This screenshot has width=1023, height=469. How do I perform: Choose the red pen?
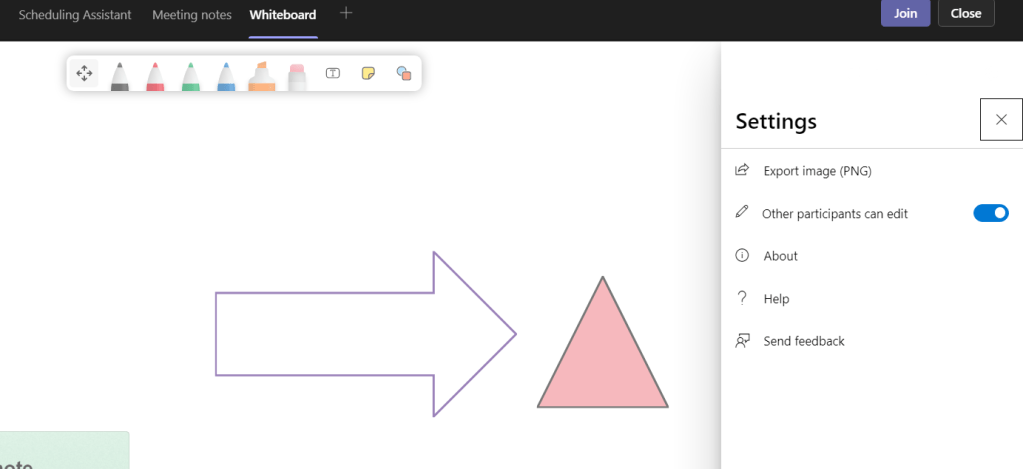[155, 75]
